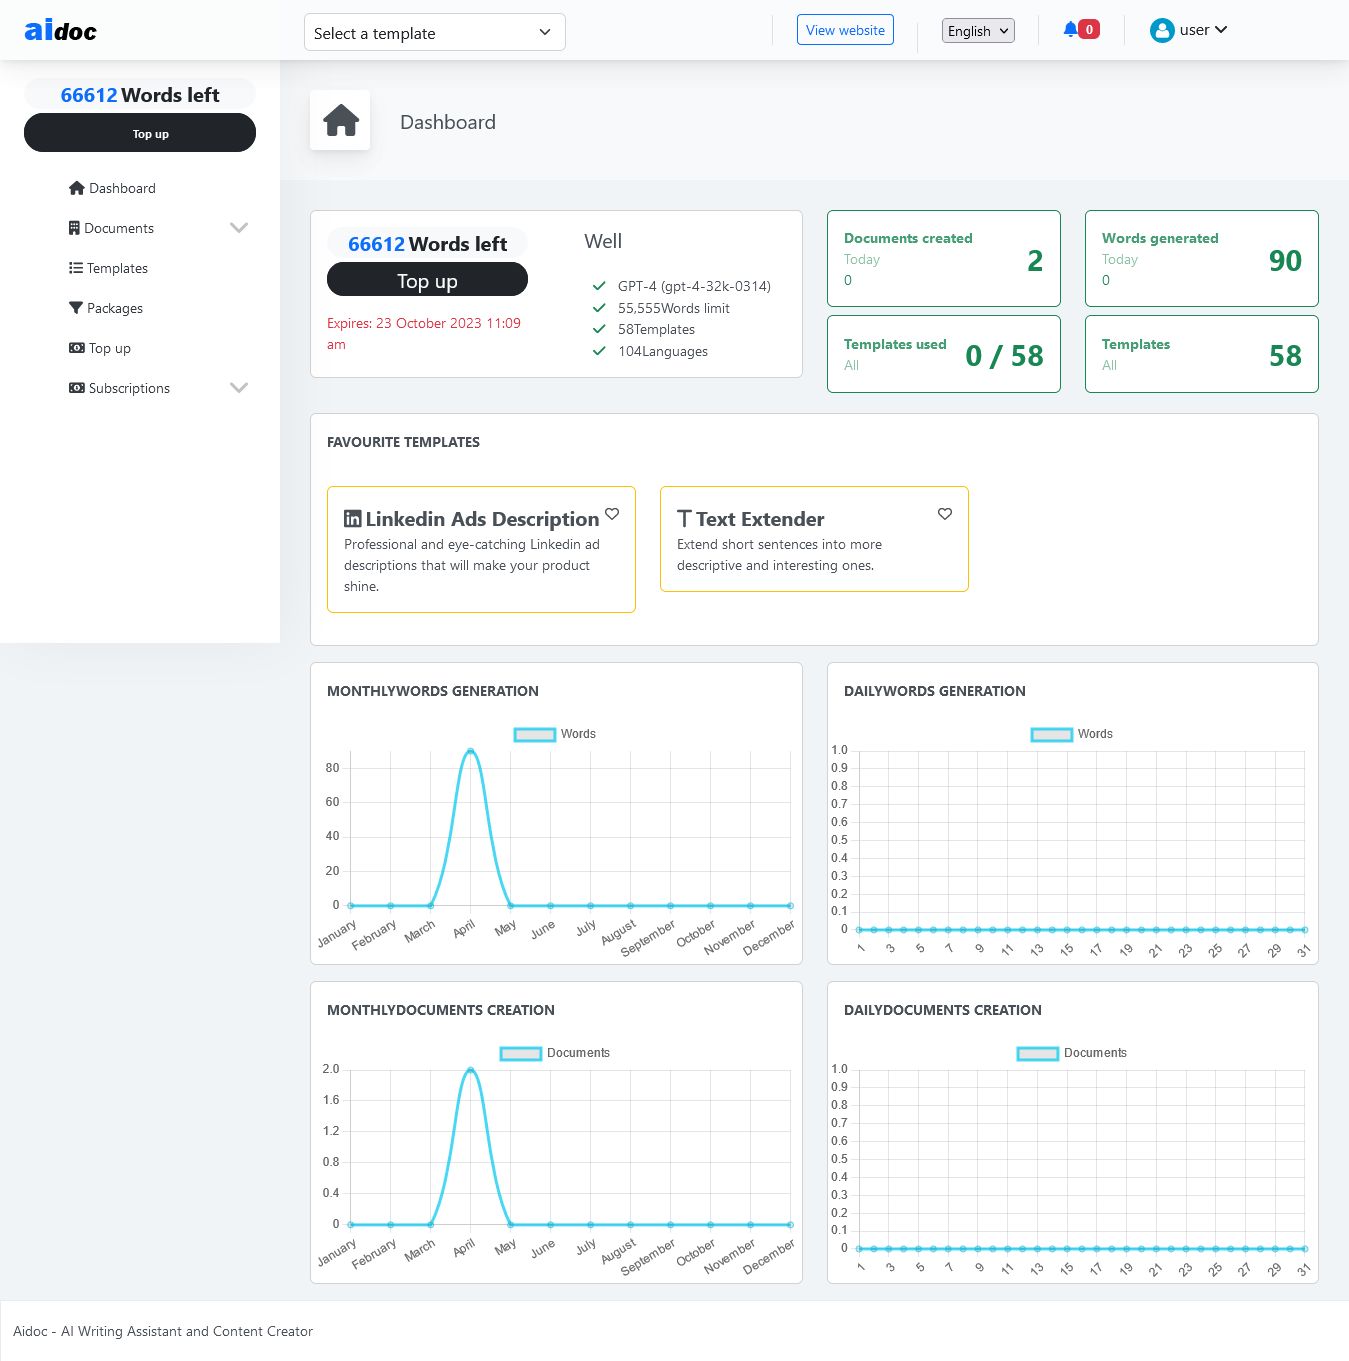Toggle the Text Extender heart icon
Viewport: 1349px width, 1361px height.
[945, 514]
